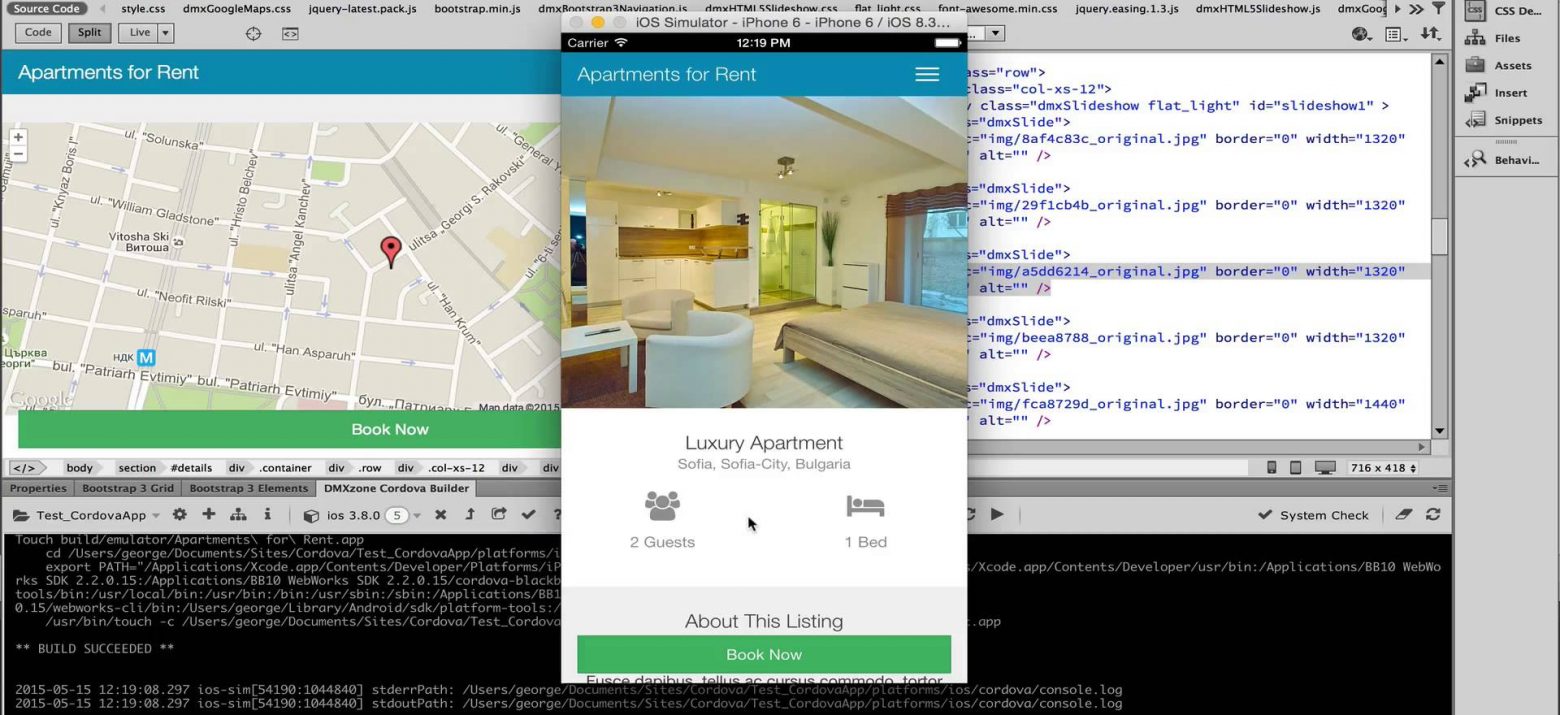Click the plus icon in Cordova Builder toolbar
This screenshot has height=715, width=1560.
click(209, 515)
